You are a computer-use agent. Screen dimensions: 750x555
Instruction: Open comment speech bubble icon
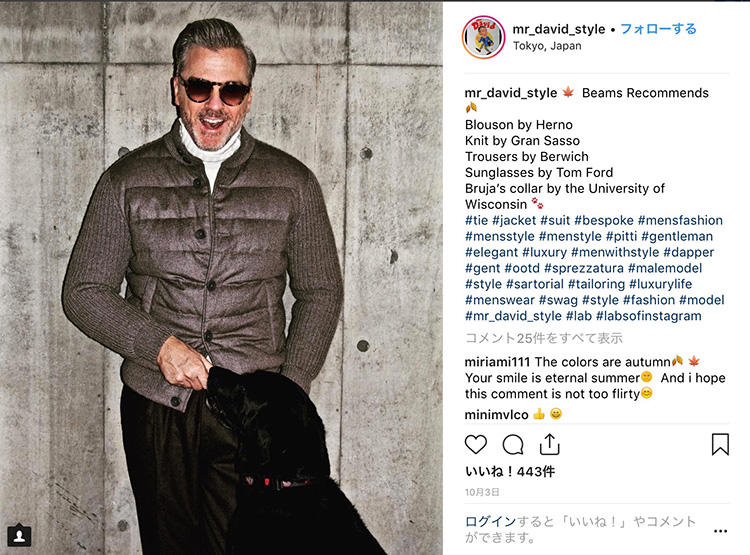[x=513, y=444]
